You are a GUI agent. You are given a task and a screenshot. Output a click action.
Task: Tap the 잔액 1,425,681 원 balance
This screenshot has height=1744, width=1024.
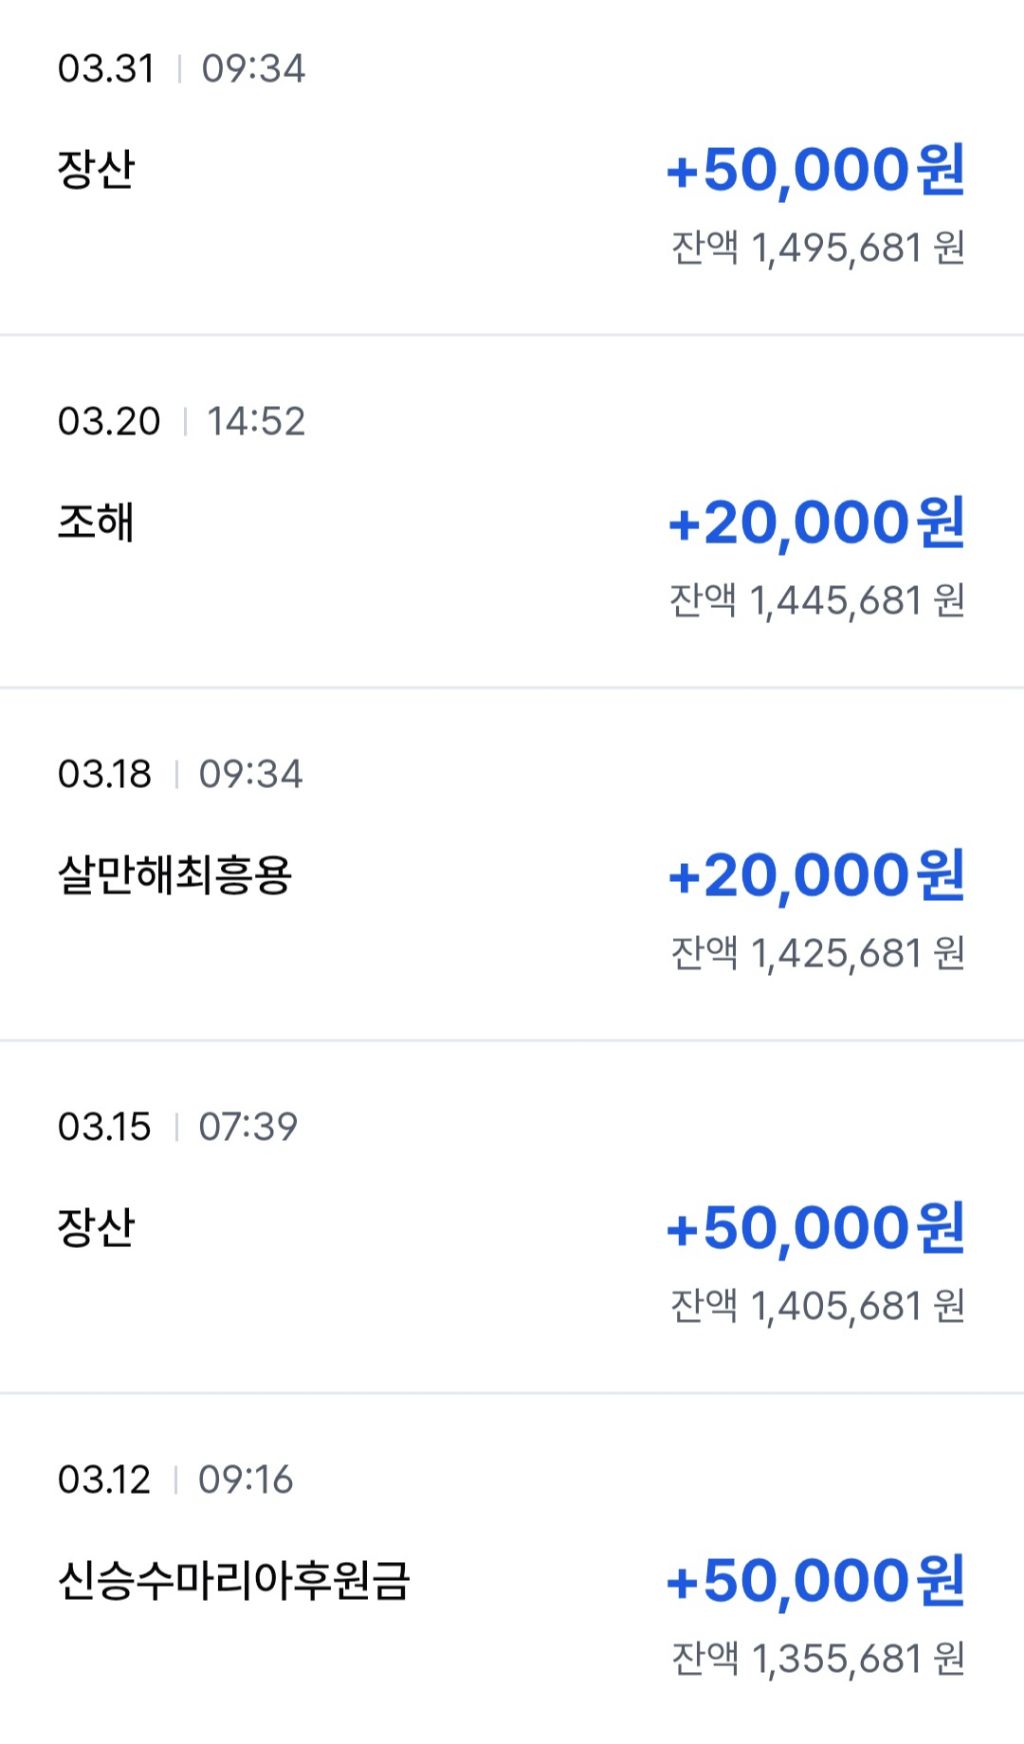coord(818,954)
